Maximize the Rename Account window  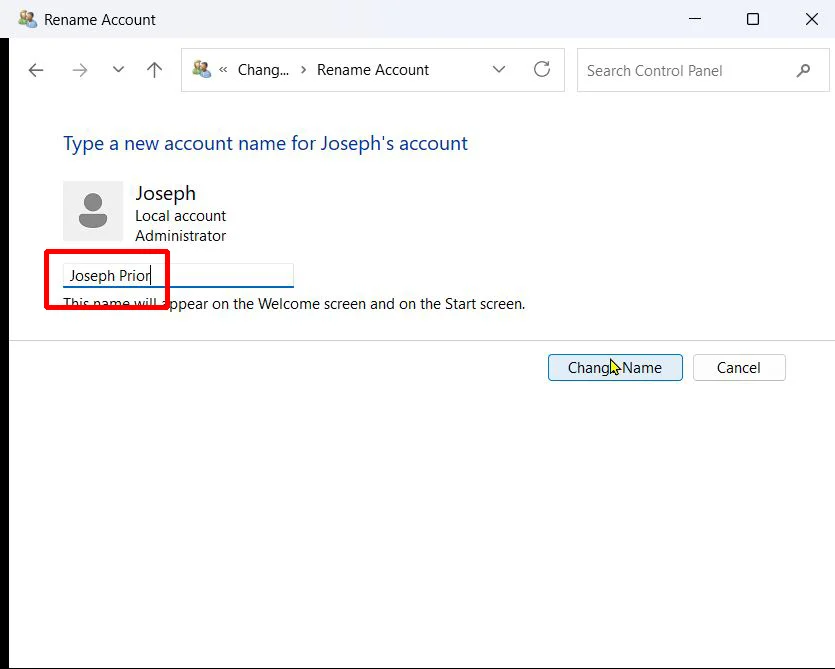point(753,19)
